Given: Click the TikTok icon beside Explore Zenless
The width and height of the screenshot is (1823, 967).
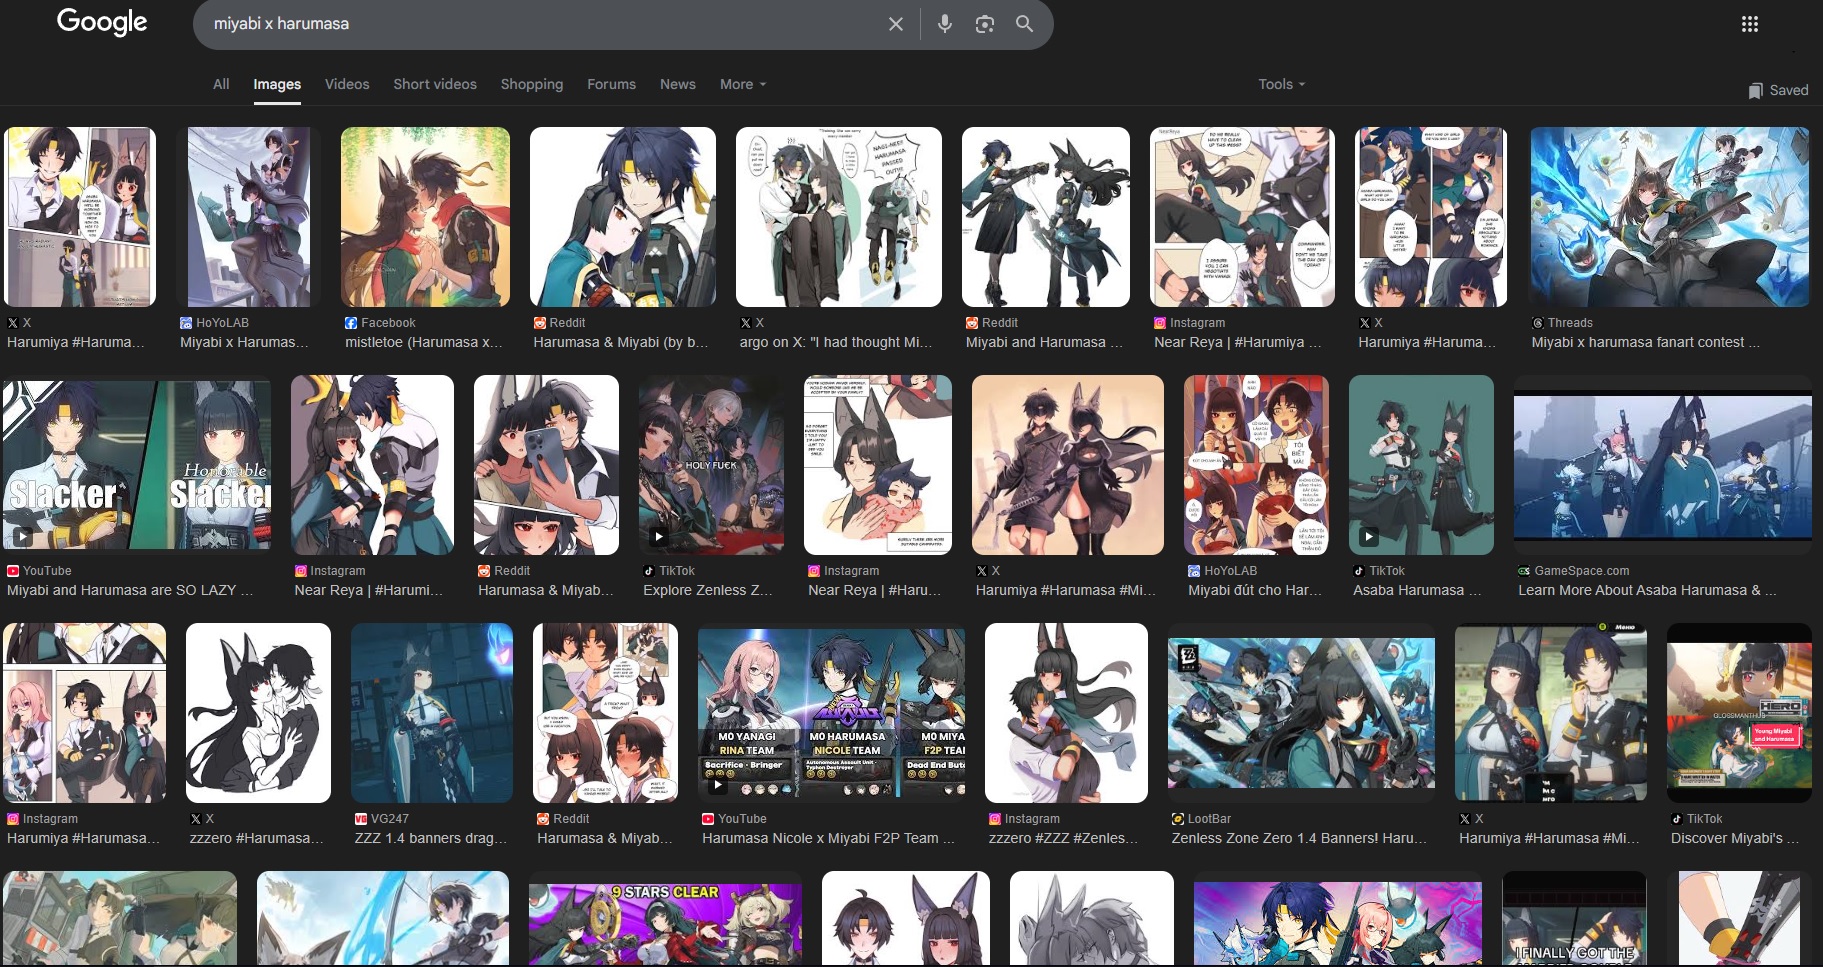Looking at the screenshot, I should tap(649, 571).
